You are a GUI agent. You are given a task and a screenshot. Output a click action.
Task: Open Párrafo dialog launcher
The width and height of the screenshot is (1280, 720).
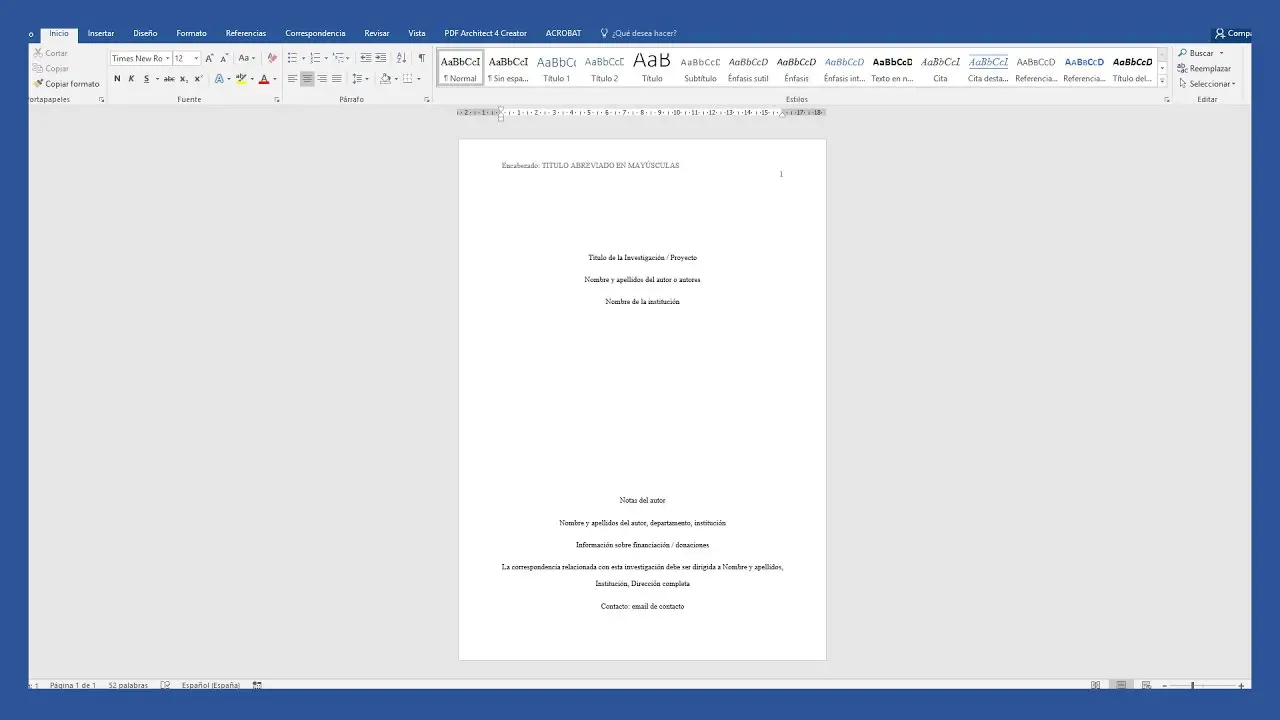[x=427, y=100]
